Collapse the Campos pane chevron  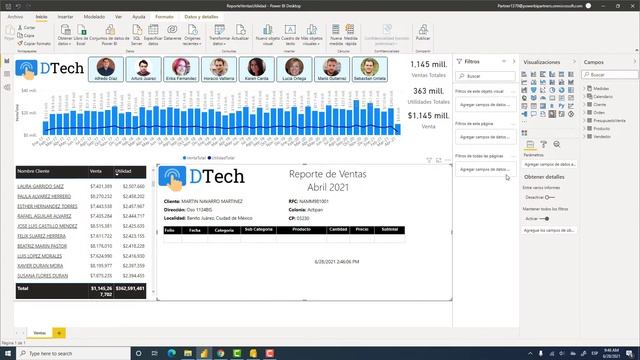[x=635, y=62]
